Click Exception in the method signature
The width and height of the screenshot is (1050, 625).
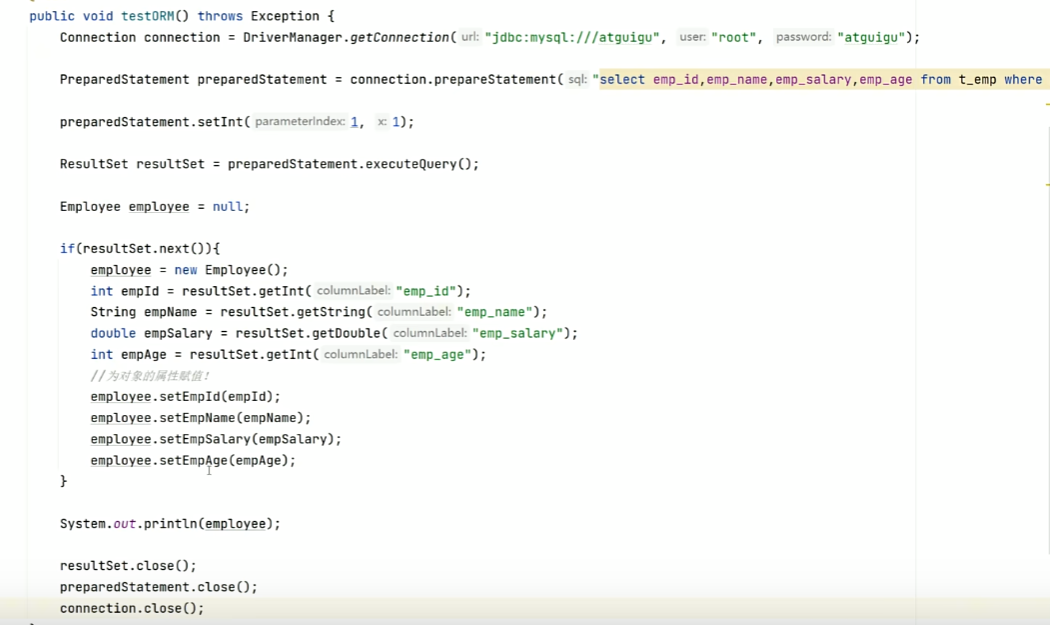tap(285, 16)
